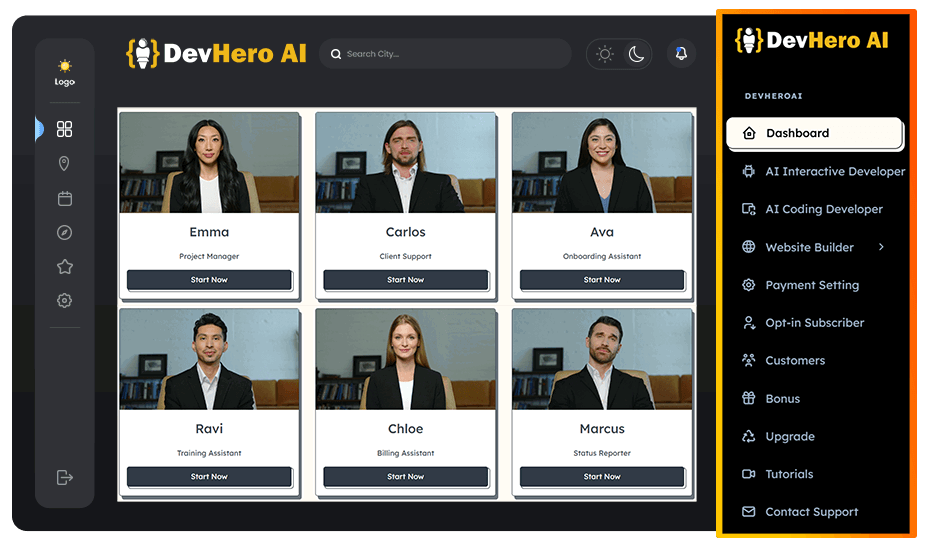The height and width of the screenshot is (548, 930).
Task: Expand the Website Builder chevron arrow
Action: pos(881,247)
